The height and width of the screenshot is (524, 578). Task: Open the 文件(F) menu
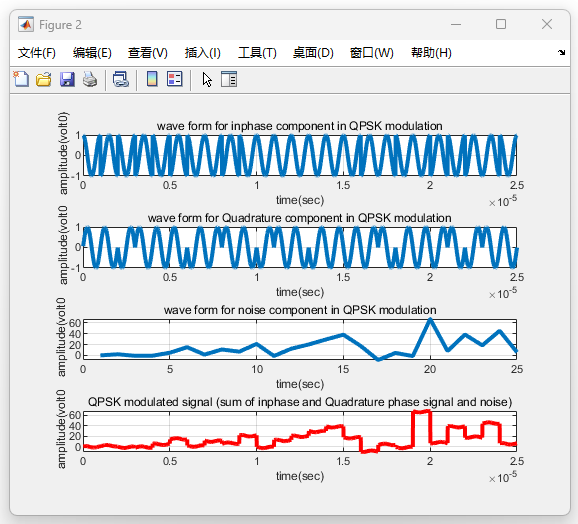point(36,53)
